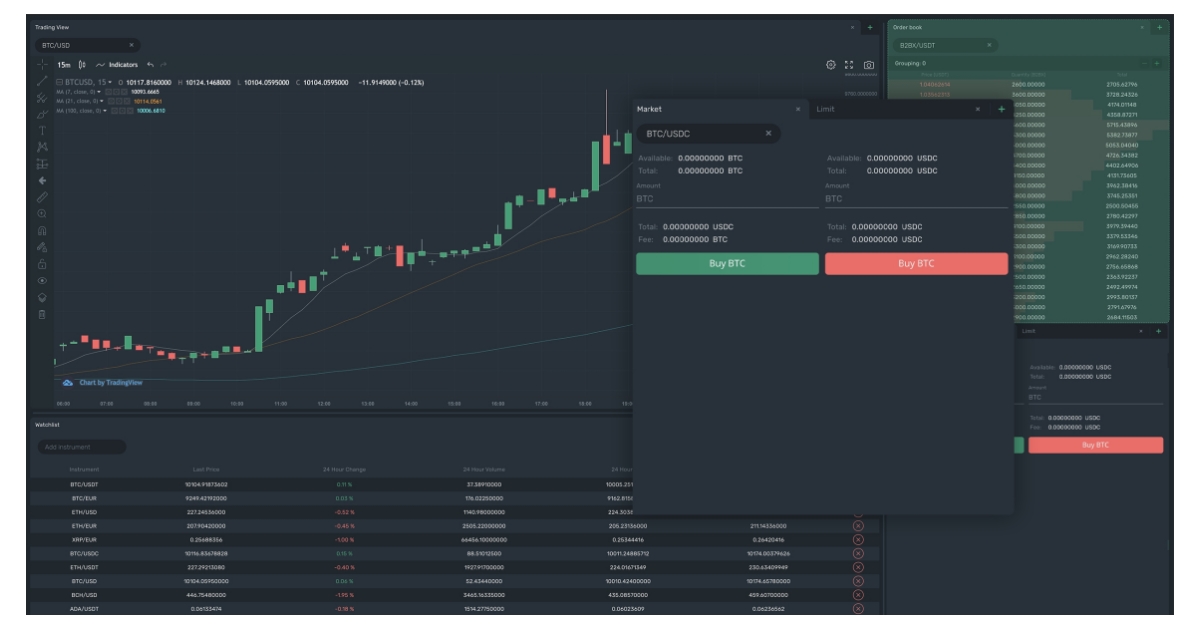Select the Market order tab
Viewport: 1200px width, 627px height.
pos(650,109)
